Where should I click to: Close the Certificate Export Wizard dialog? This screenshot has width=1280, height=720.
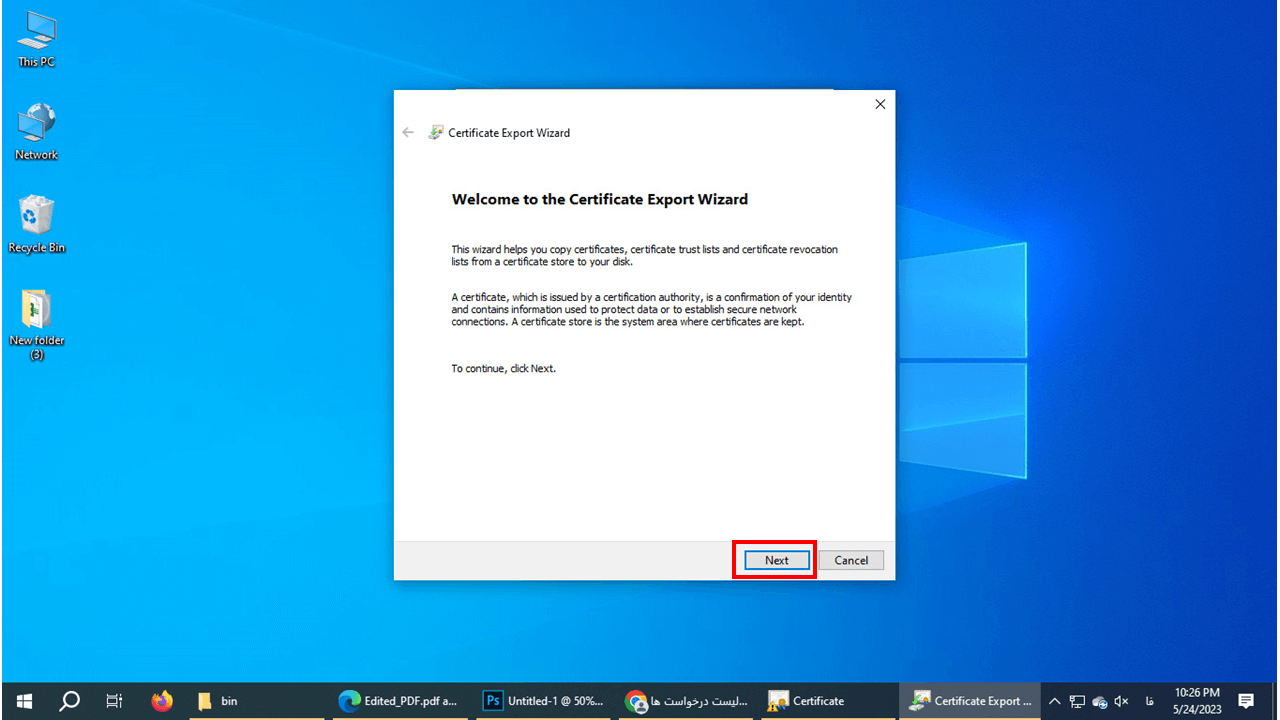pos(880,104)
